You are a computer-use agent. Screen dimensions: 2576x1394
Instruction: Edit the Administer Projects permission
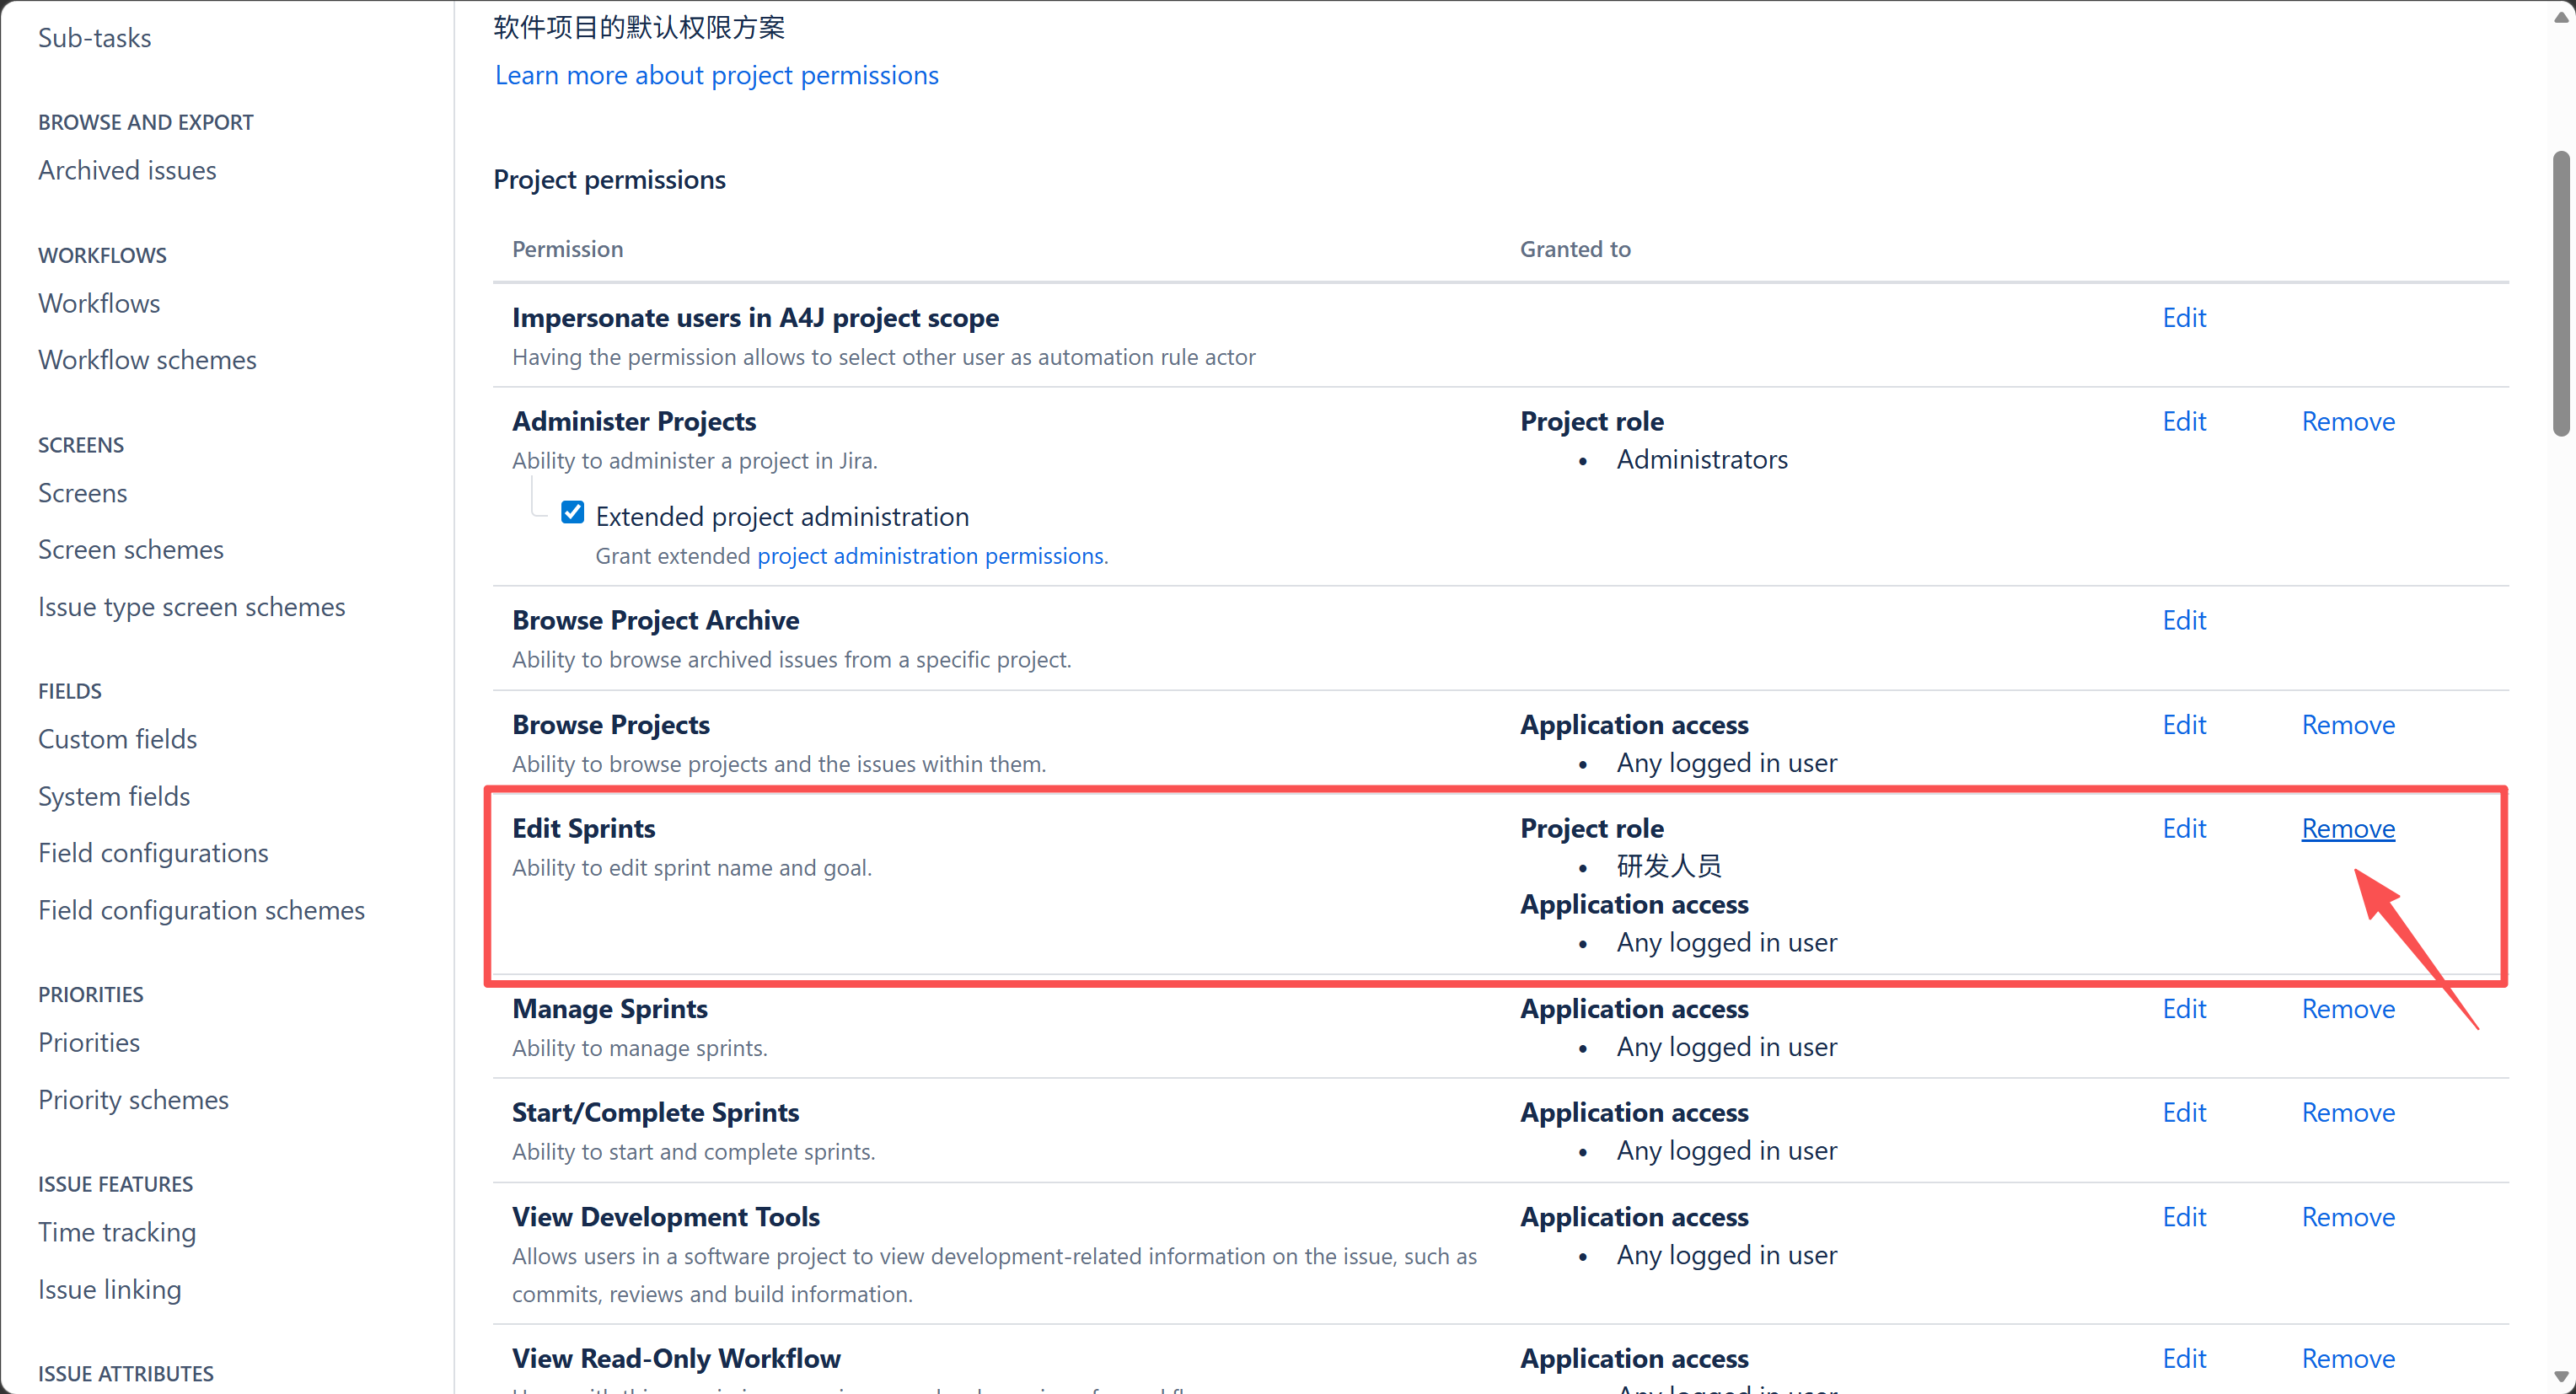(x=2184, y=421)
